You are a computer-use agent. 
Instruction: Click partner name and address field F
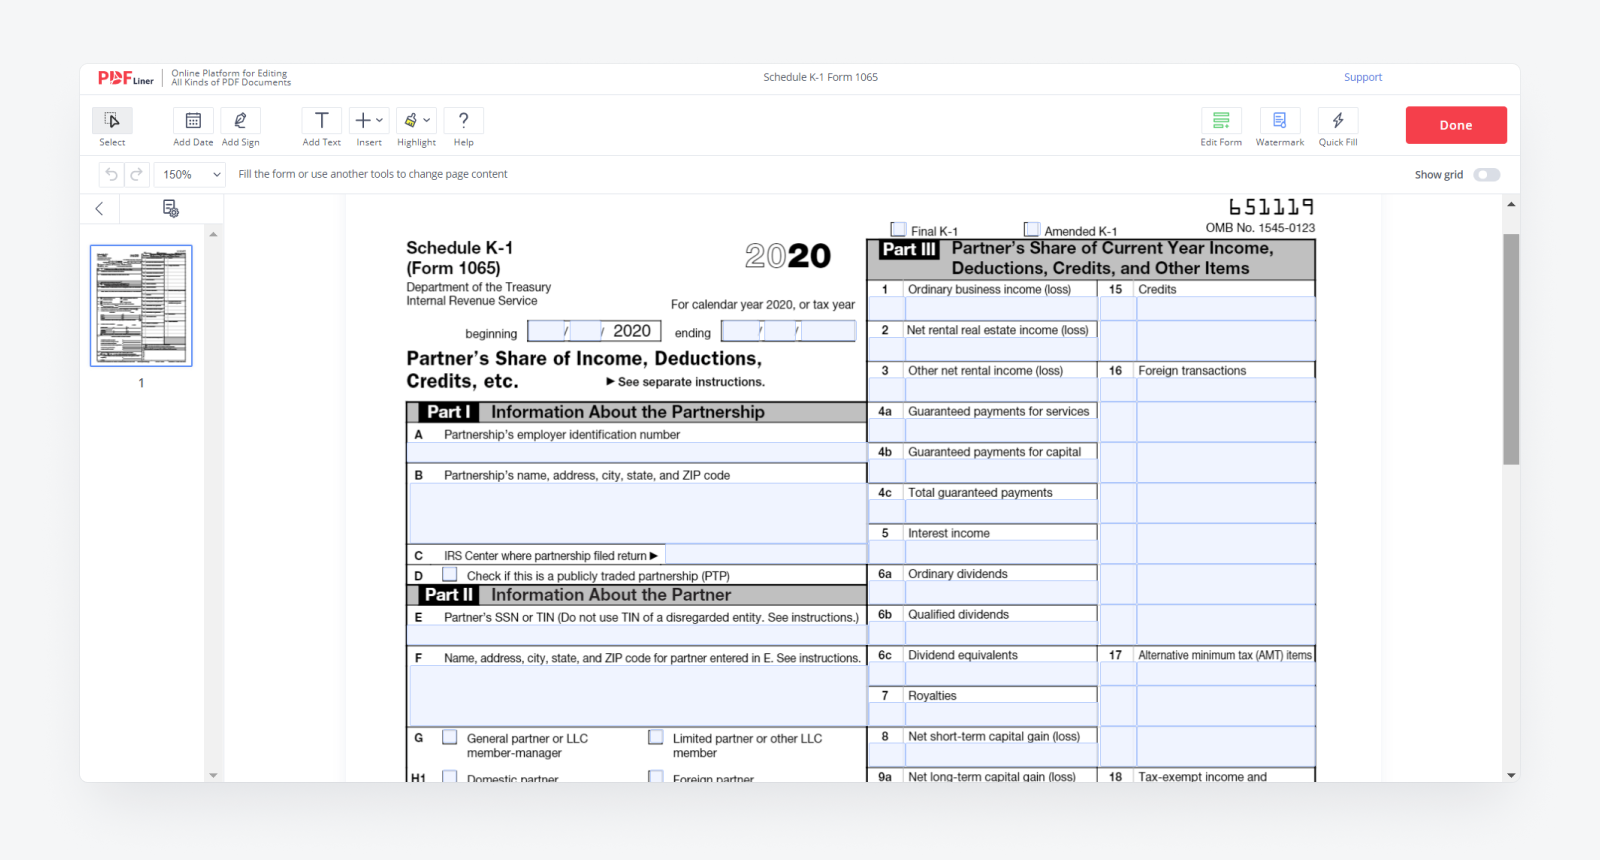[x=636, y=696]
